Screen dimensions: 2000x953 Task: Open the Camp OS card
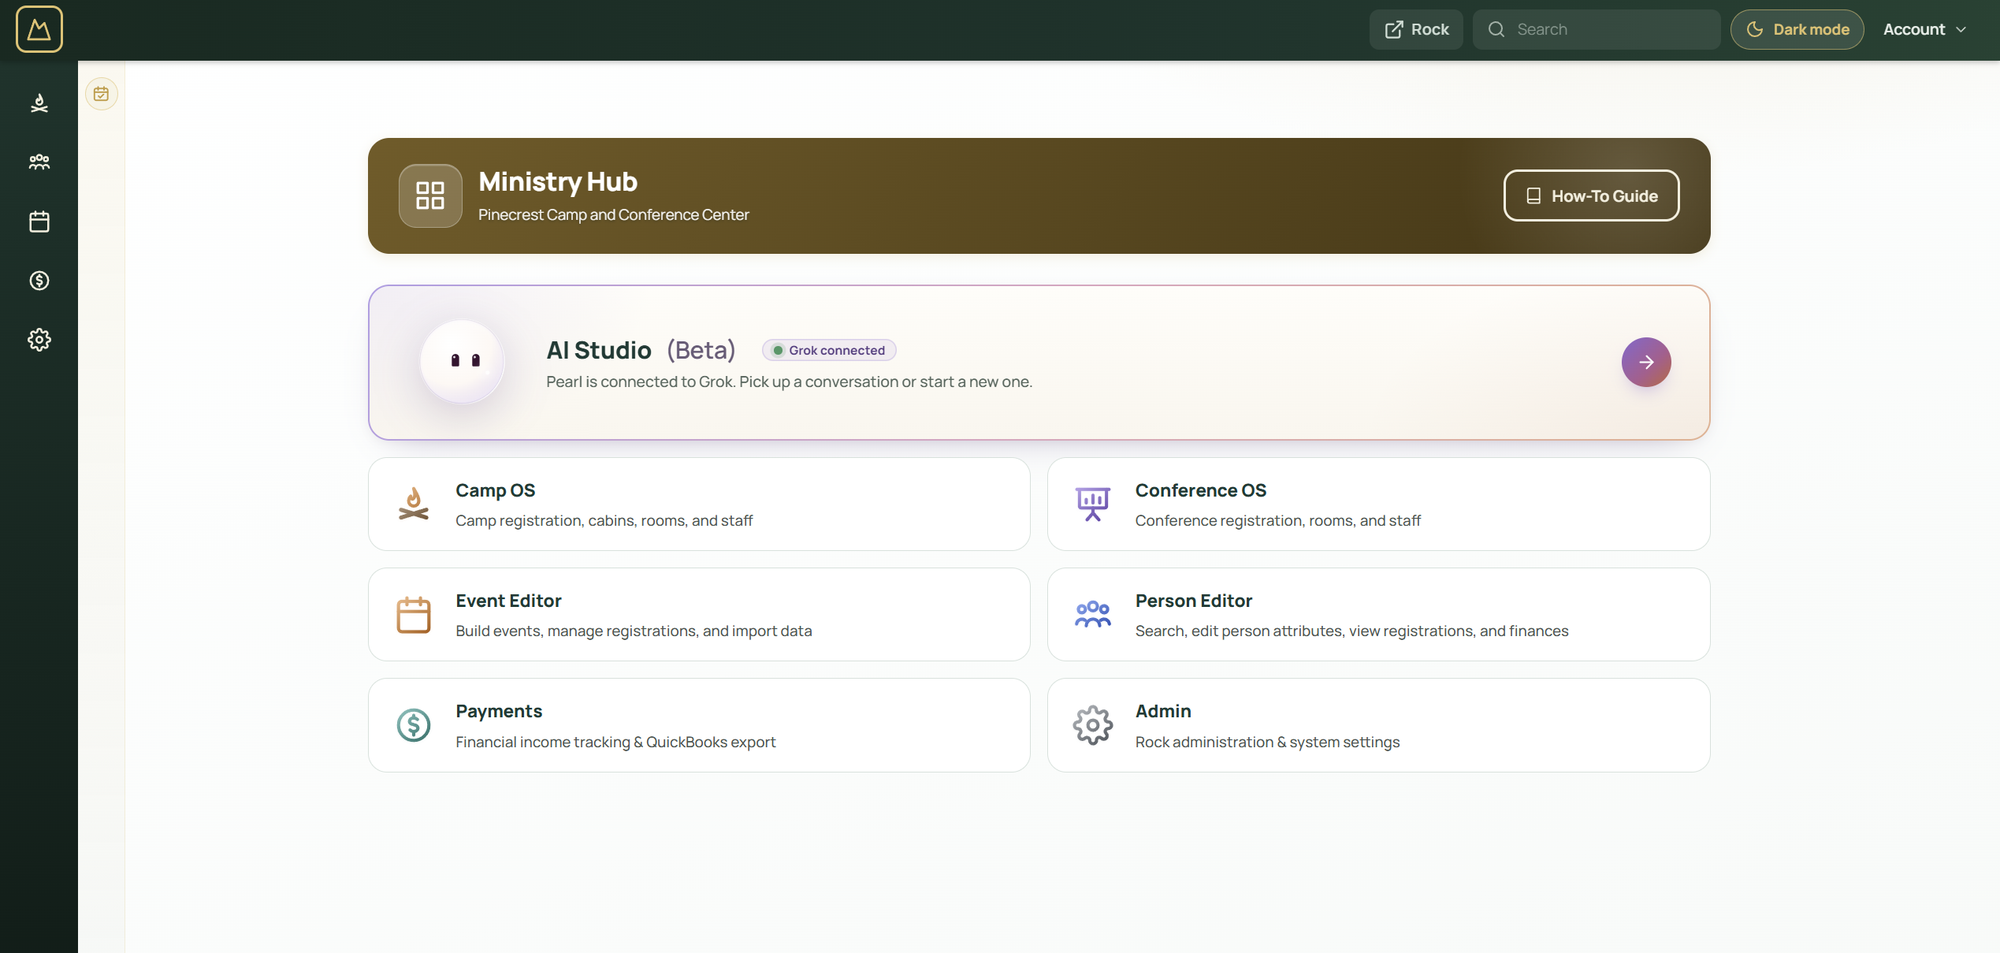[x=699, y=504]
